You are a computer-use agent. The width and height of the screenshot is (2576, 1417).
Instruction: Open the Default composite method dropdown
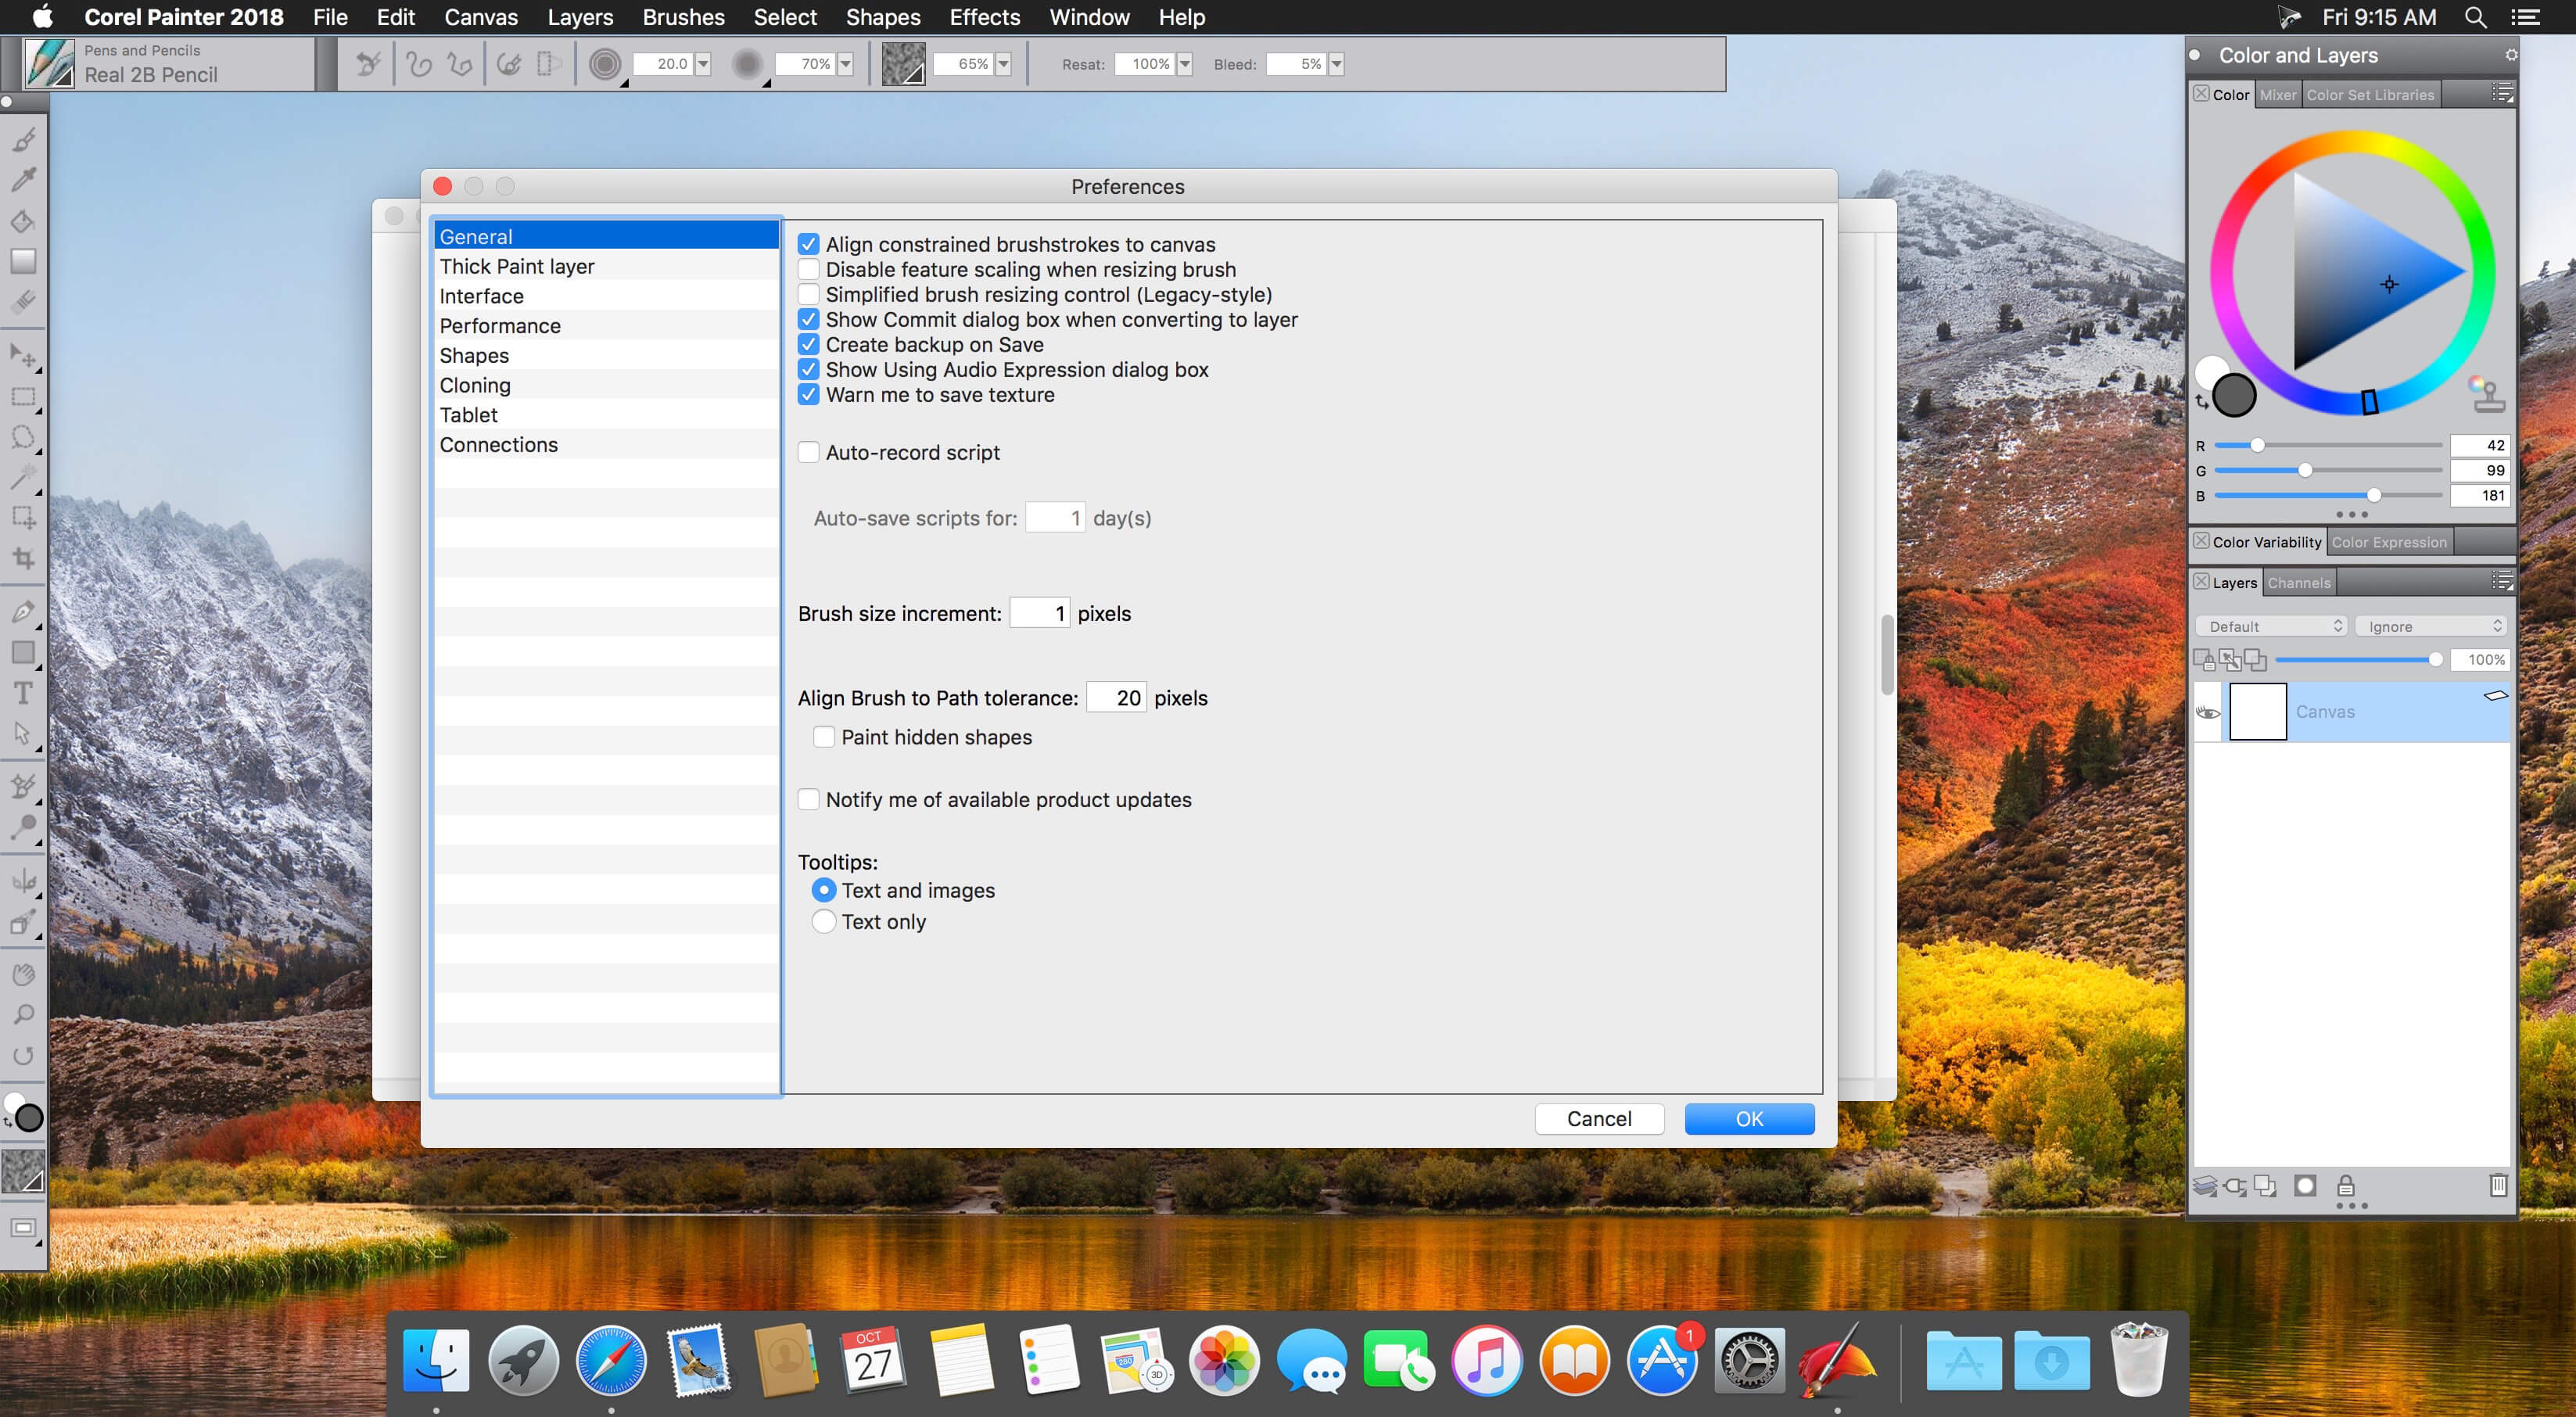[2271, 626]
